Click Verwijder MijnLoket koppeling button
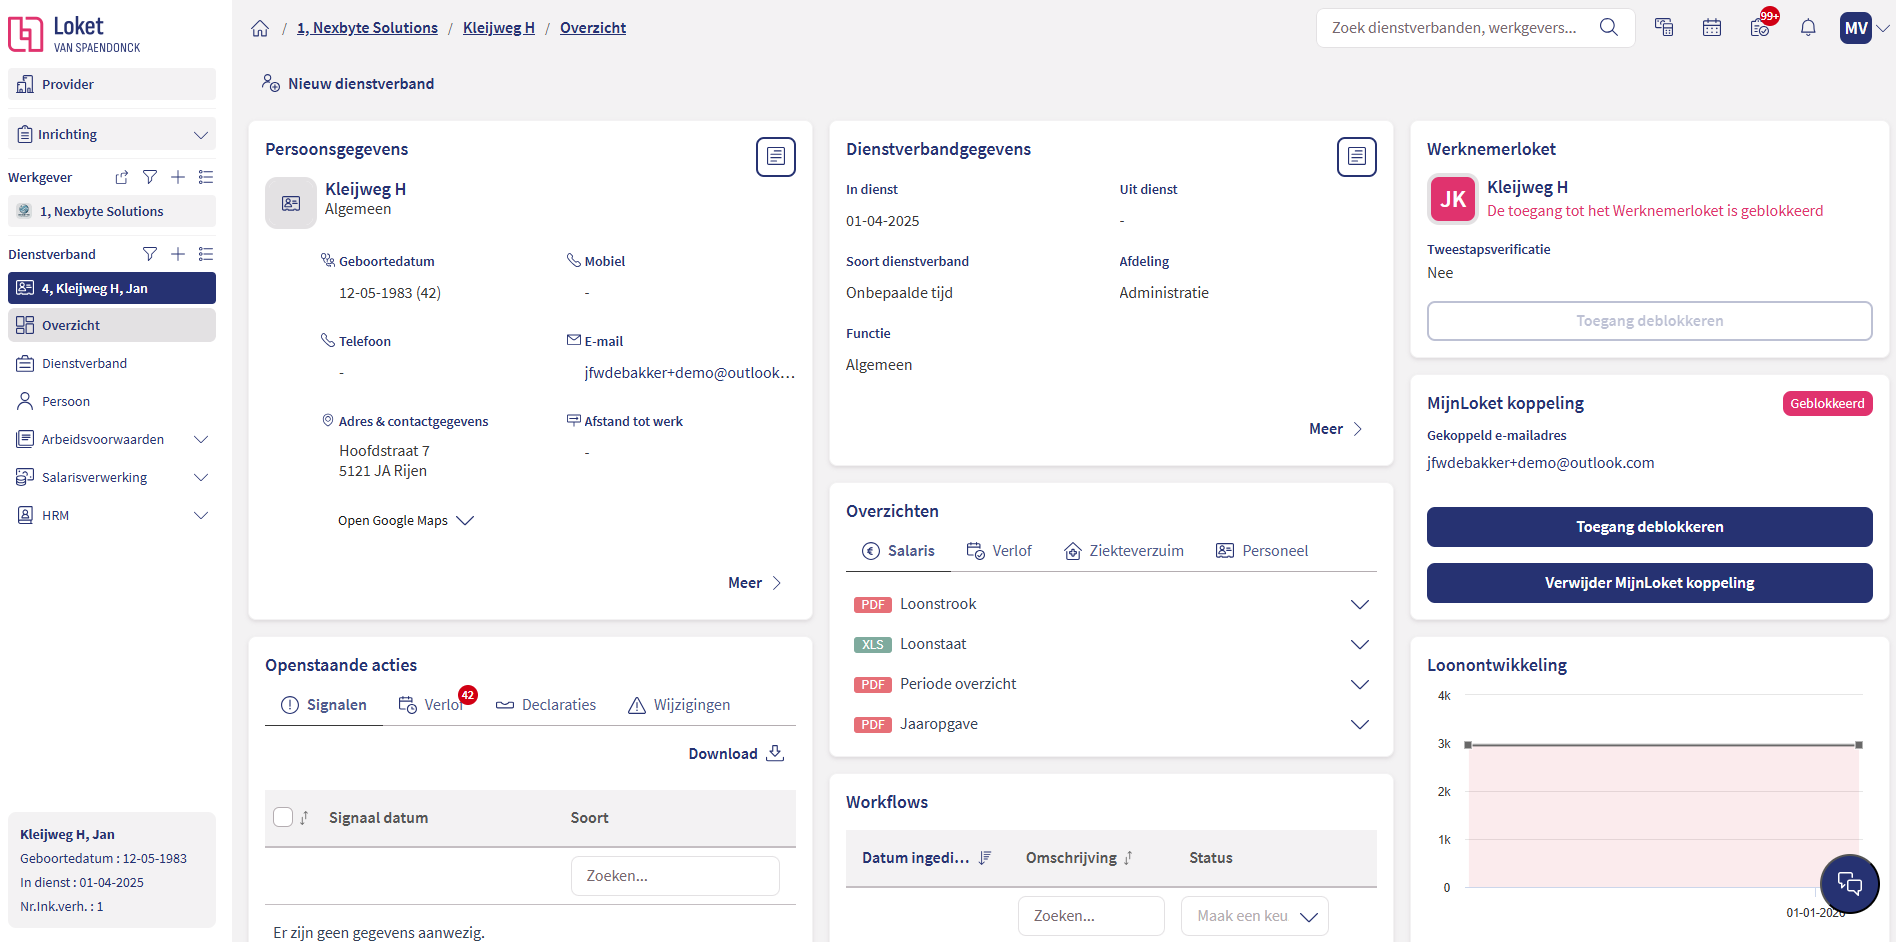 (1649, 583)
